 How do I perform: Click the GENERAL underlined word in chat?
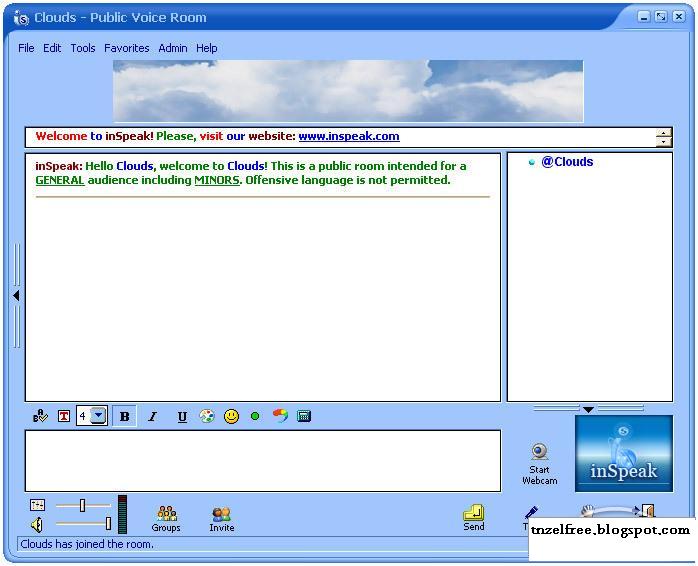coord(60,180)
